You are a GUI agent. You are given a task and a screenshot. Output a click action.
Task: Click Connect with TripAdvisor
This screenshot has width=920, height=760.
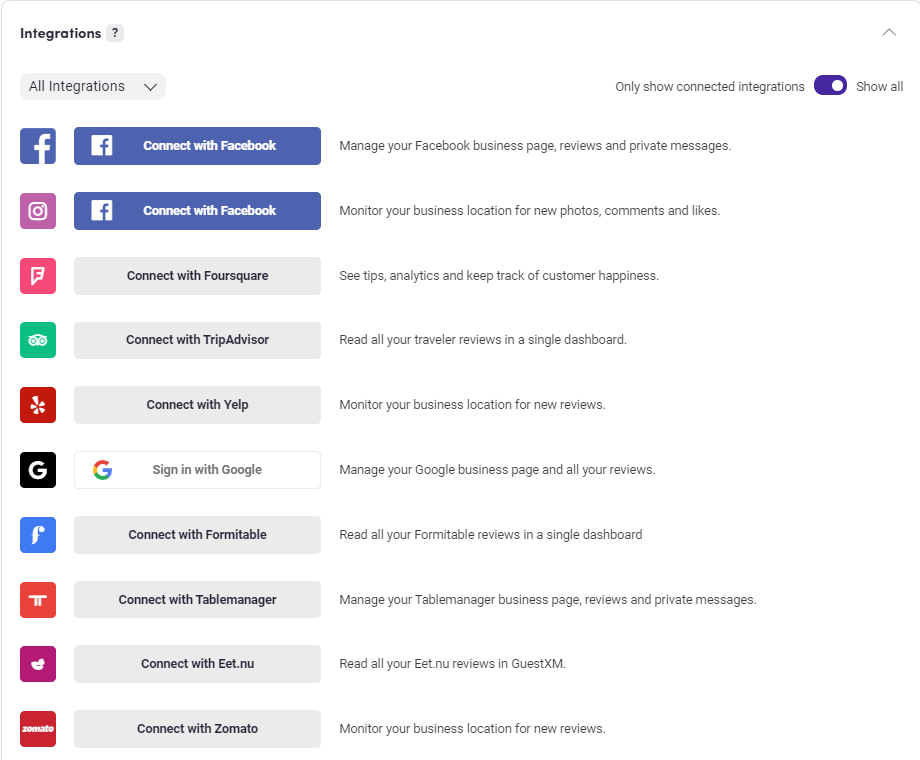197,340
